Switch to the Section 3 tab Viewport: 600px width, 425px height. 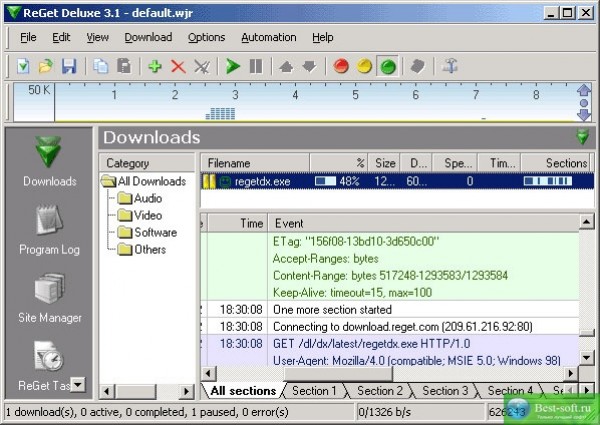(x=445, y=391)
